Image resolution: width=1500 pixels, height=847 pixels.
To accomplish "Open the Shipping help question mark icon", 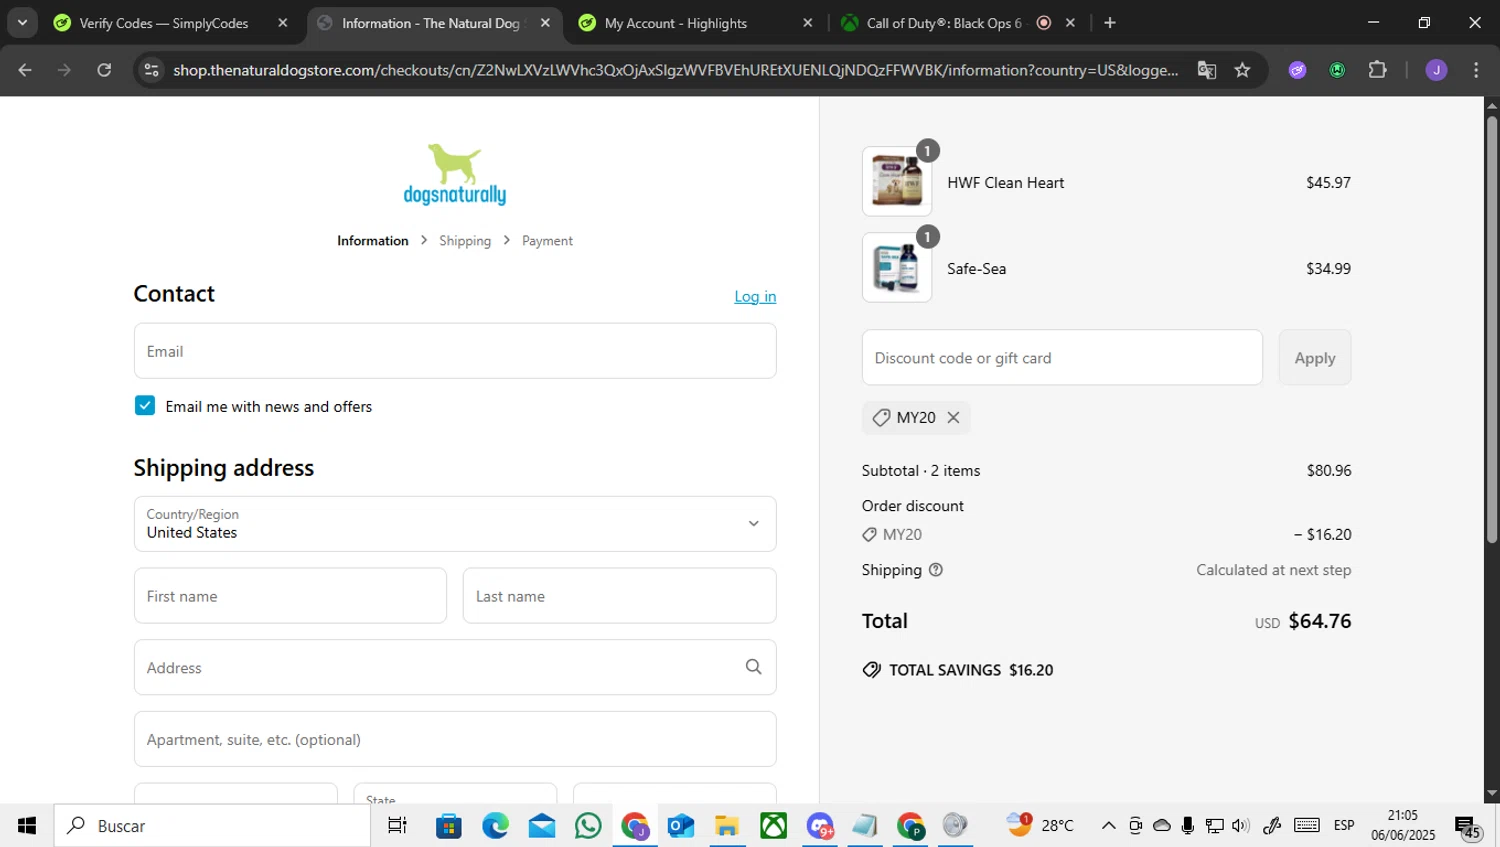I will tap(936, 570).
